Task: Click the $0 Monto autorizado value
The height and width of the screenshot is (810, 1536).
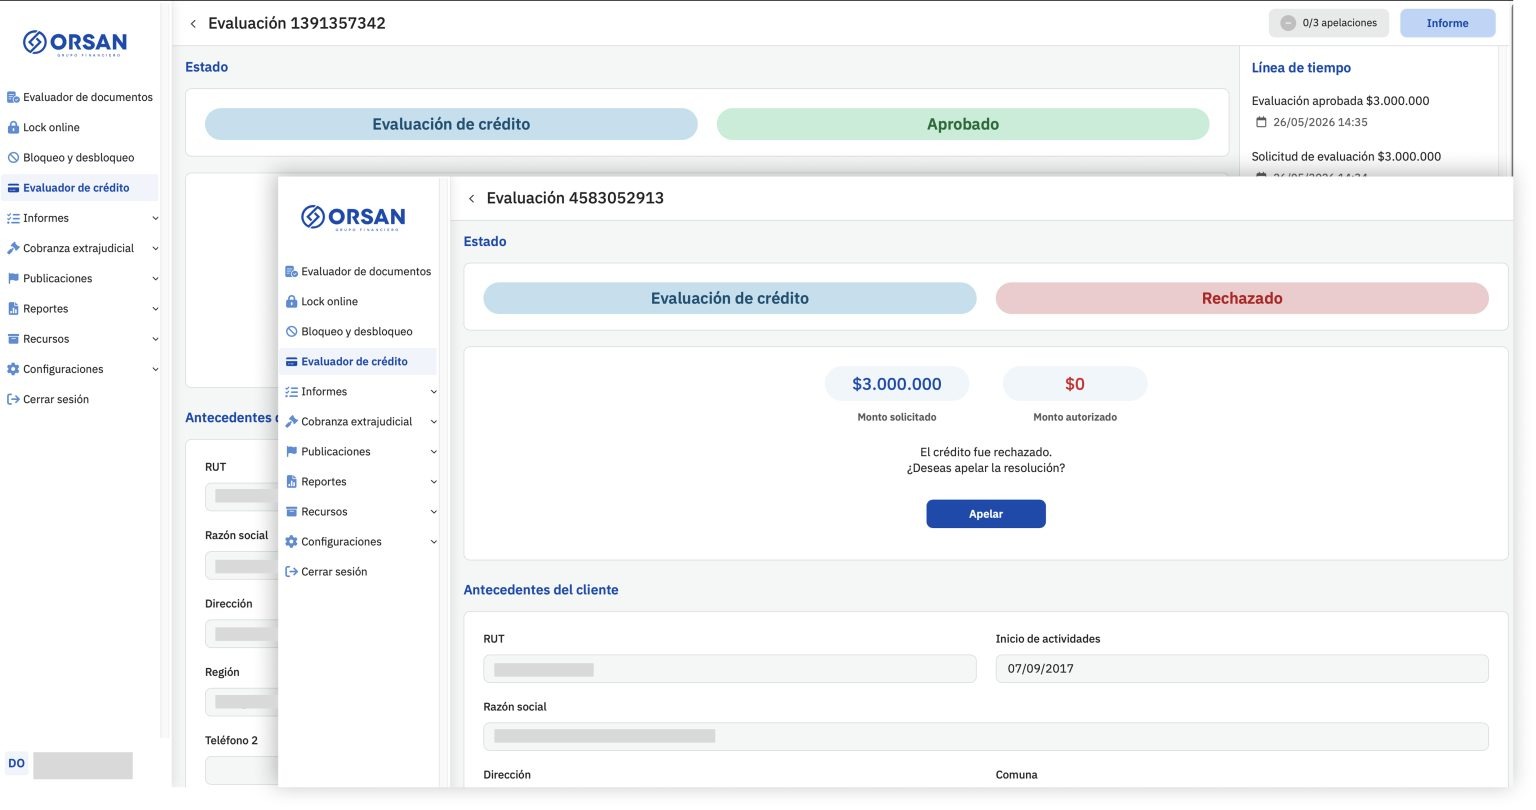Action: 1075,384
